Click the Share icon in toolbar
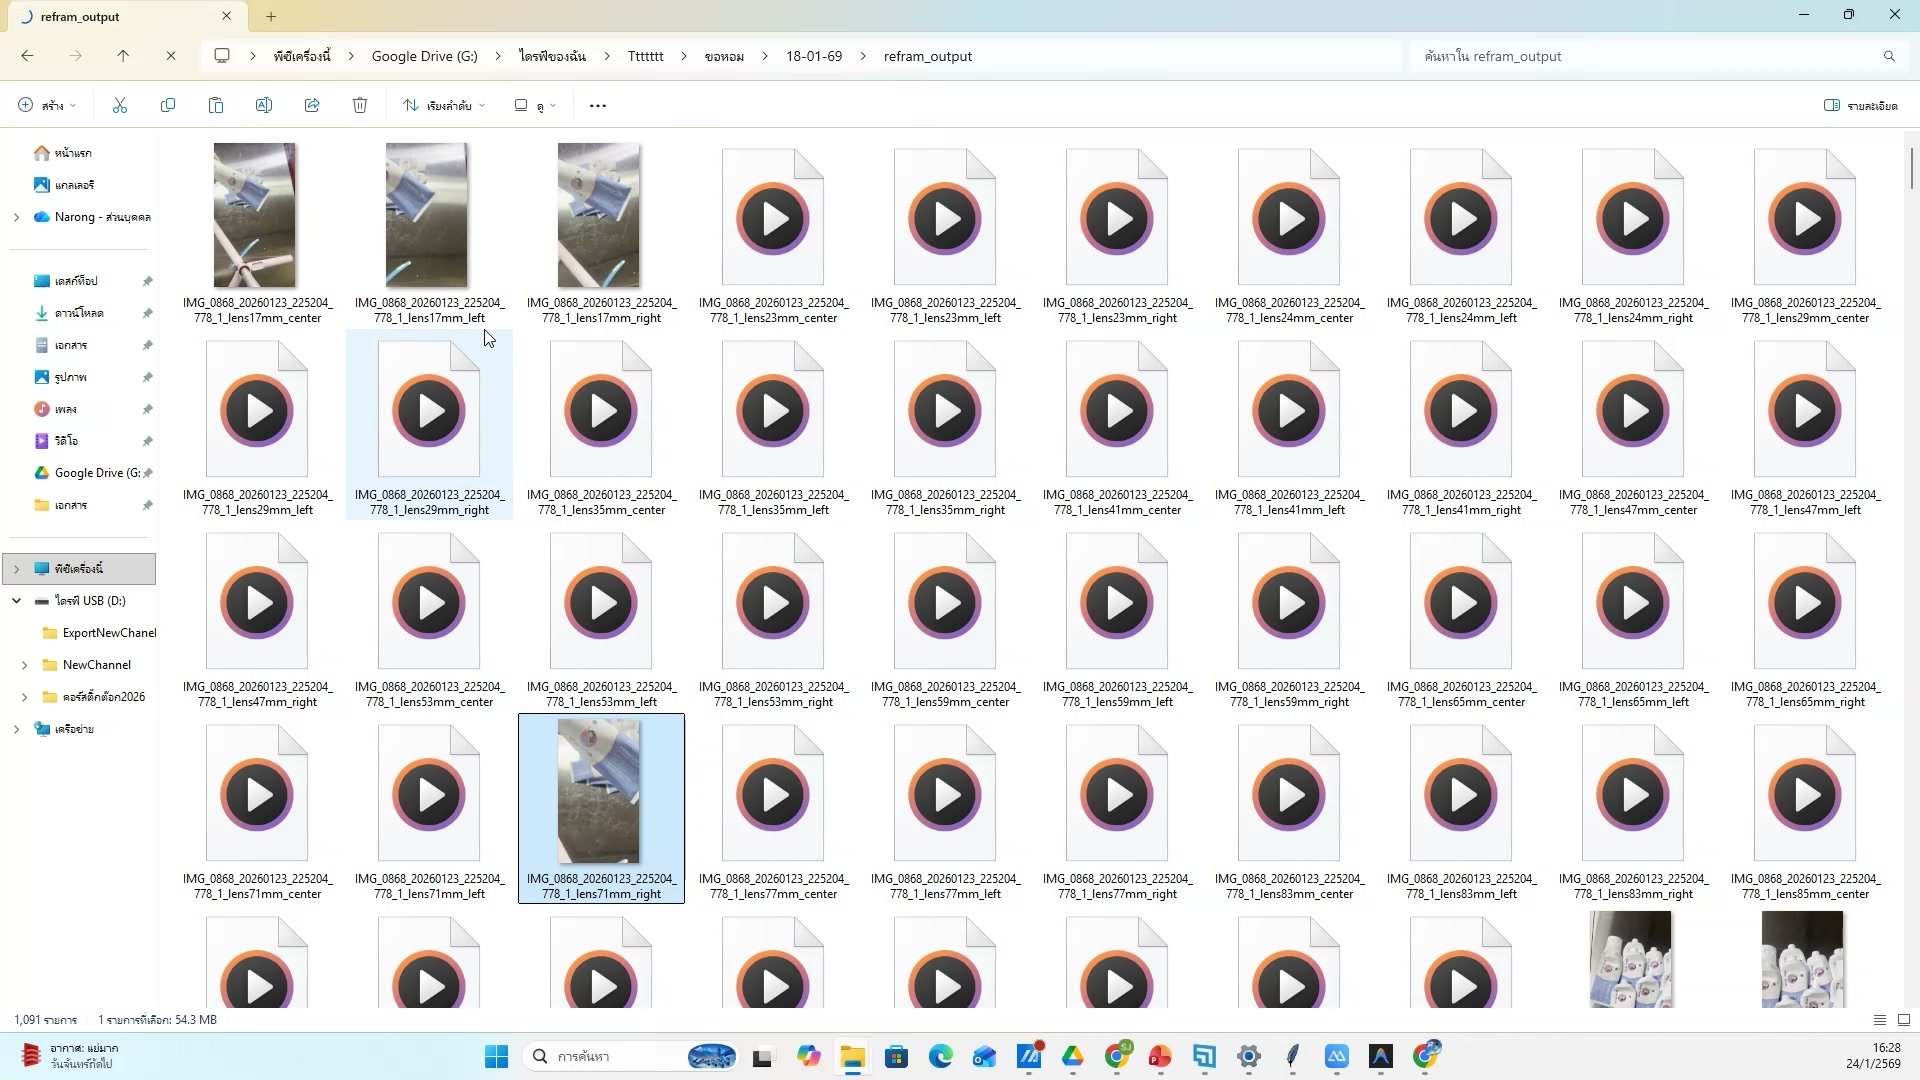The height and width of the screenshot is (1080, 1920). (312, 105)
